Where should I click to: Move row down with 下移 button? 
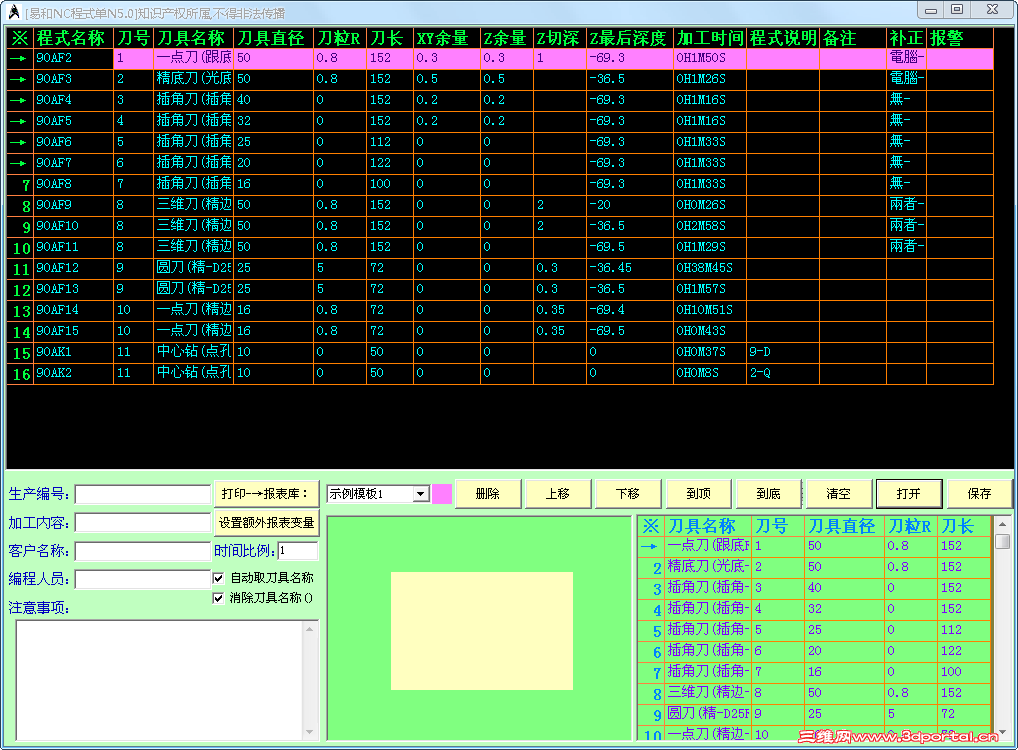(628, 494)
